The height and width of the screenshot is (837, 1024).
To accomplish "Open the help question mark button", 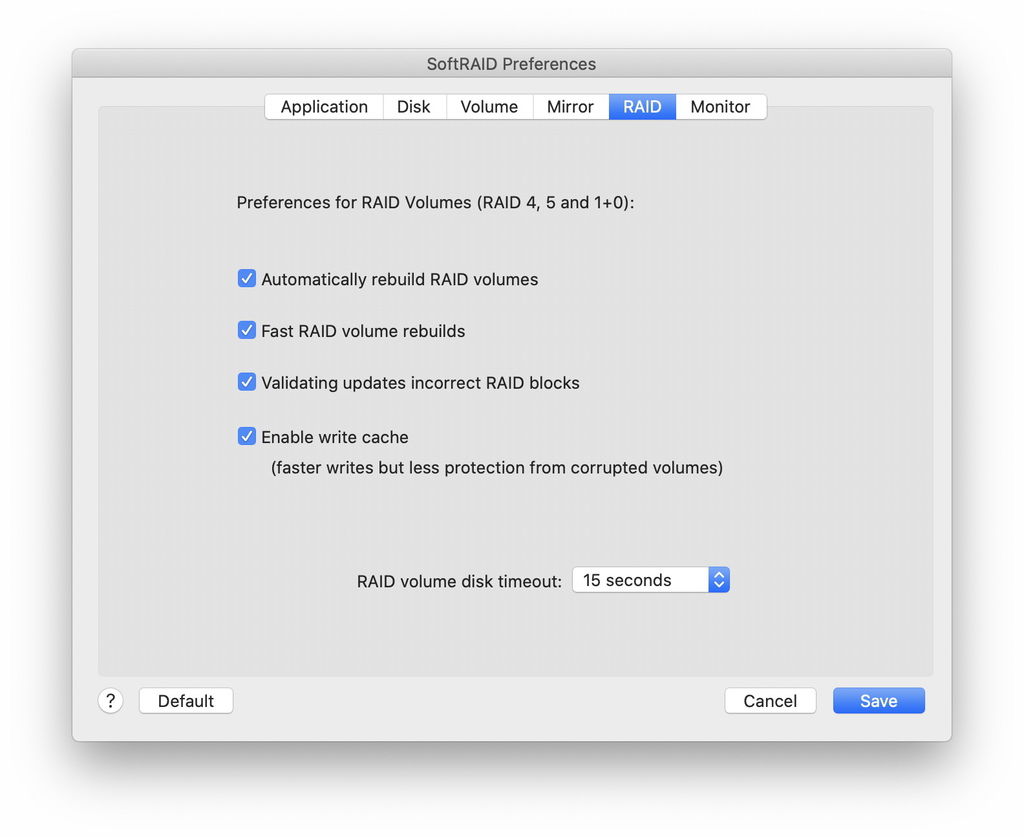I will pyautogui.click(x=110, y=701).
